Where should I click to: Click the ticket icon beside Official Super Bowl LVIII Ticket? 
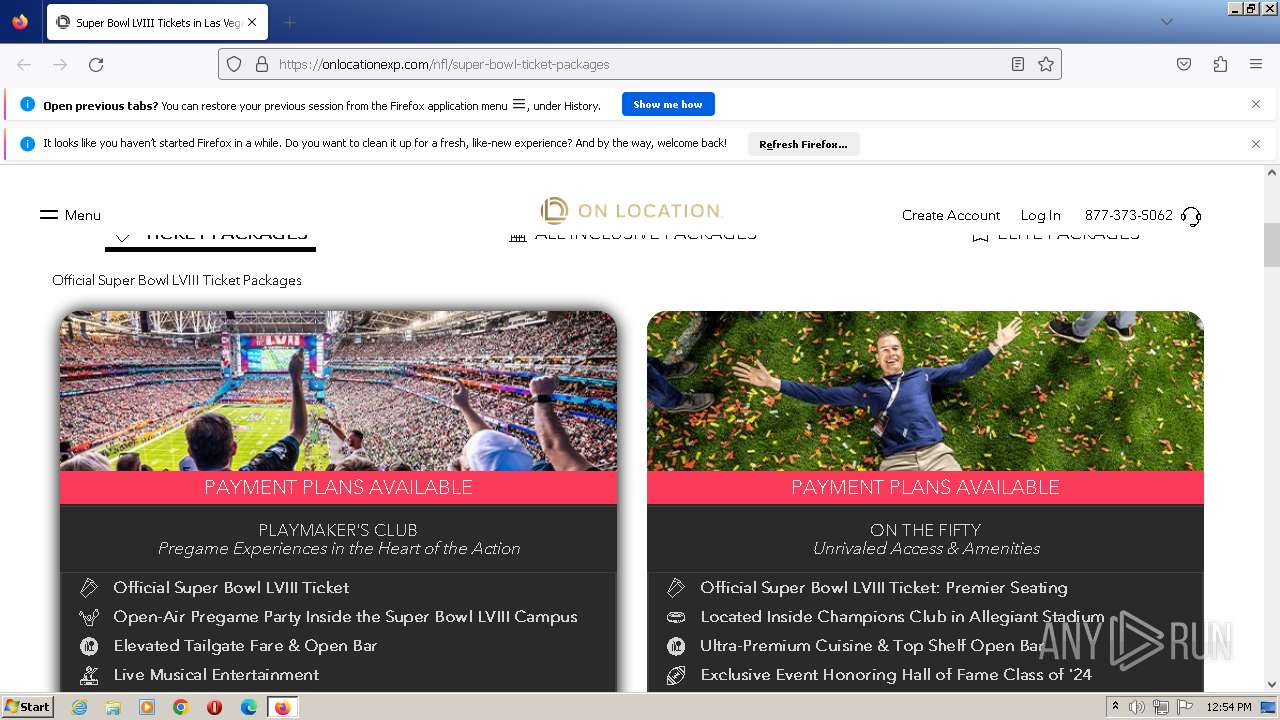89,588
